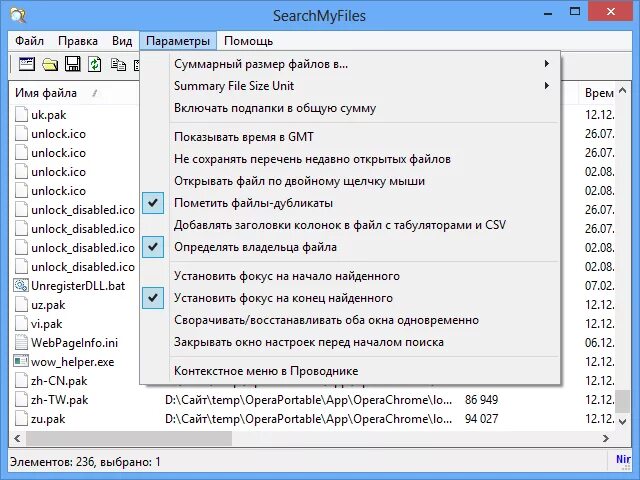Click status text Элементов: 236, выбрано: 1
The height and width of the screenshot is (480, 640).
pyautogui.click(x=85, y=462)
